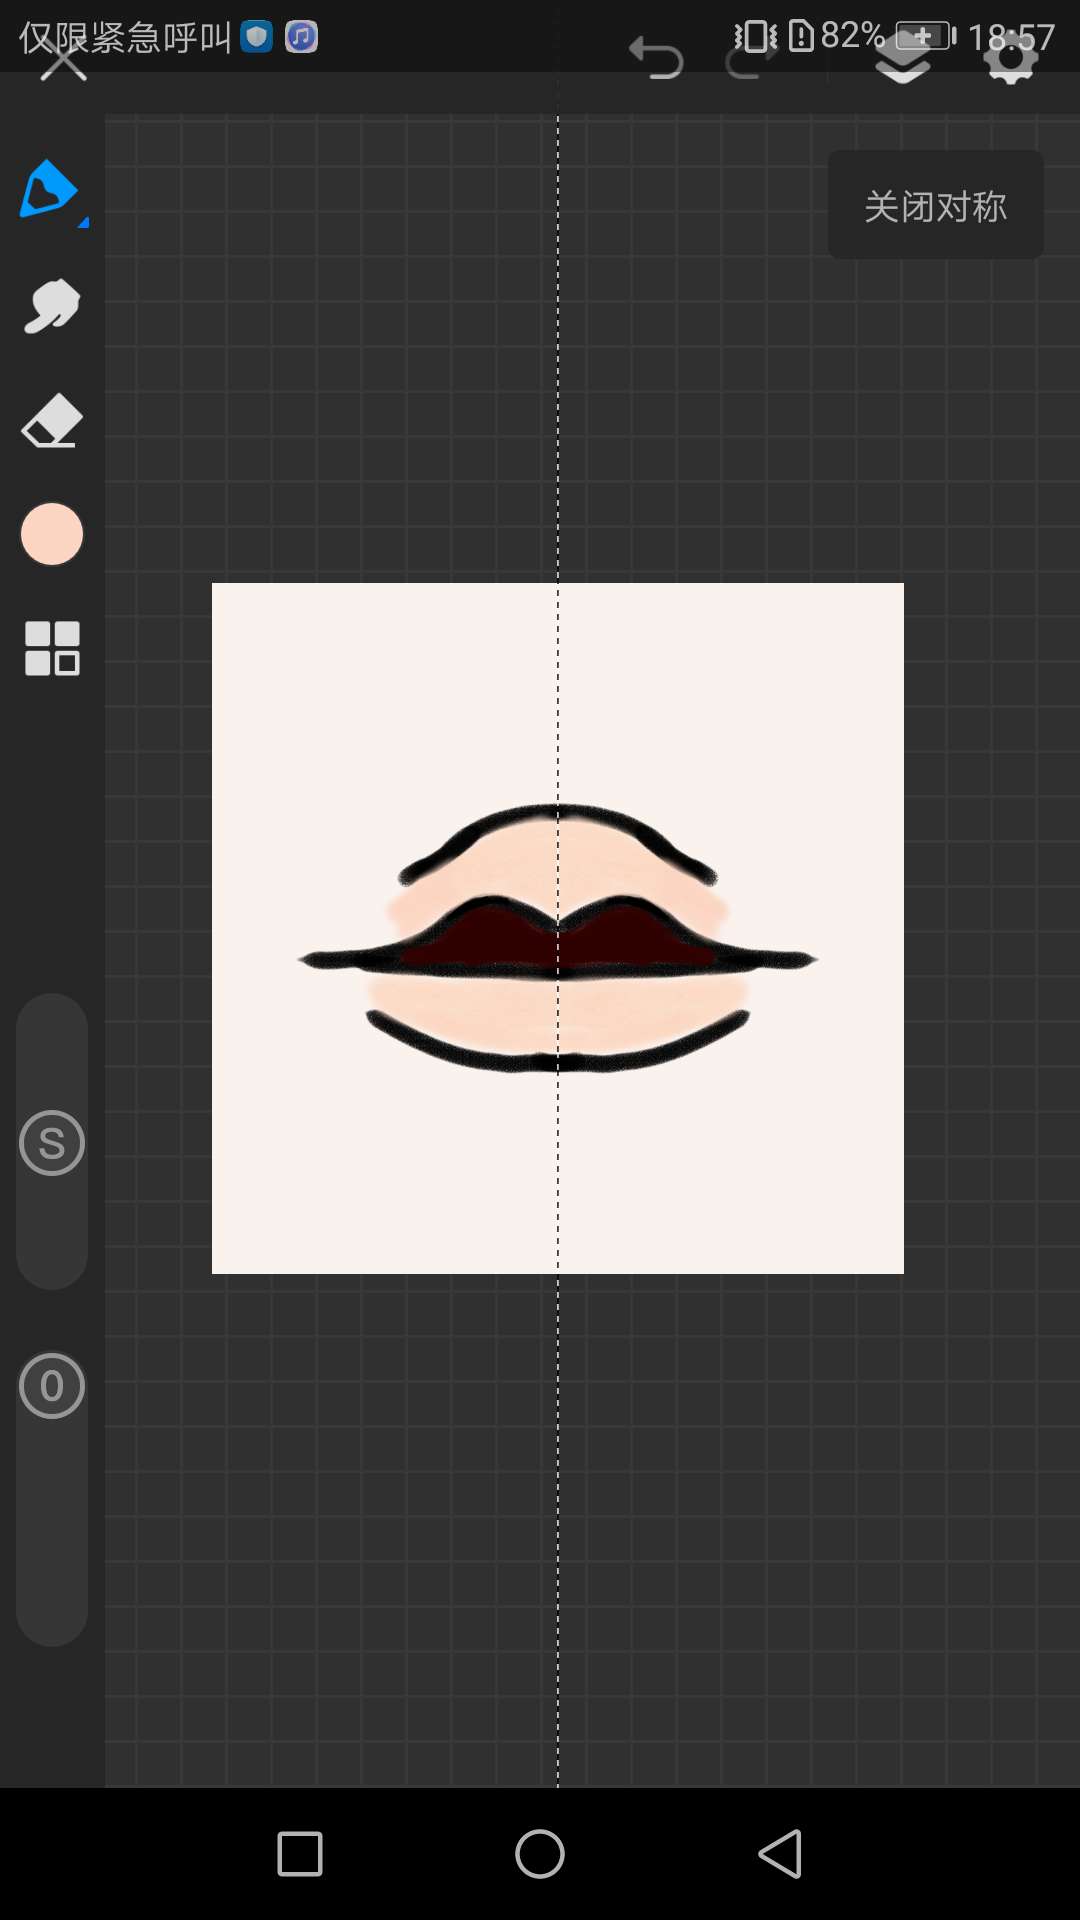Tap the opacity slider knob 0
1080x1920 pixels.
pos(52,1386)
